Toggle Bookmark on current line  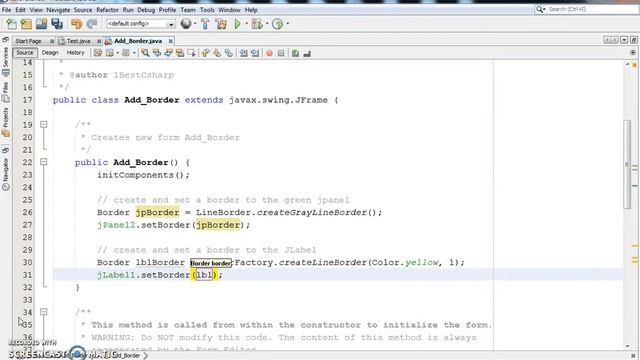pos(229,53)
